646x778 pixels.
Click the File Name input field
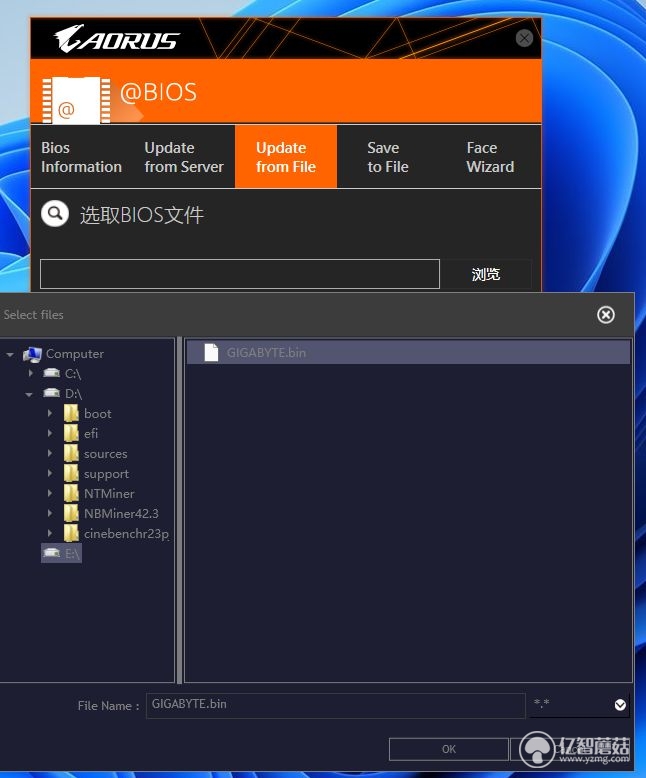coord(335,705)
